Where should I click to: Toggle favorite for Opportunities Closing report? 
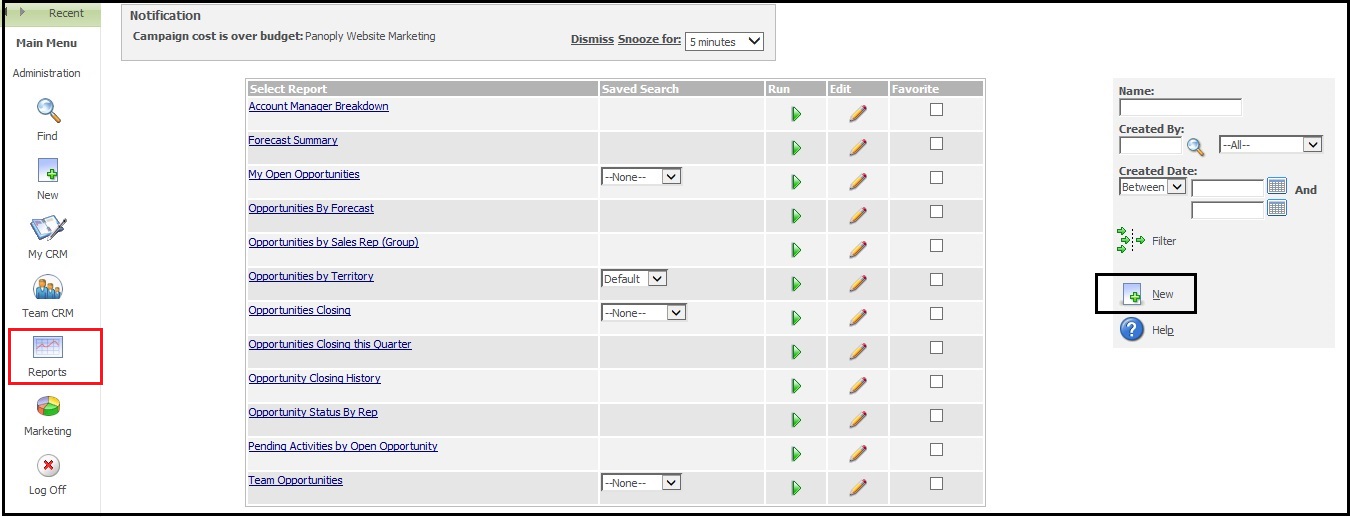point(936,314)
